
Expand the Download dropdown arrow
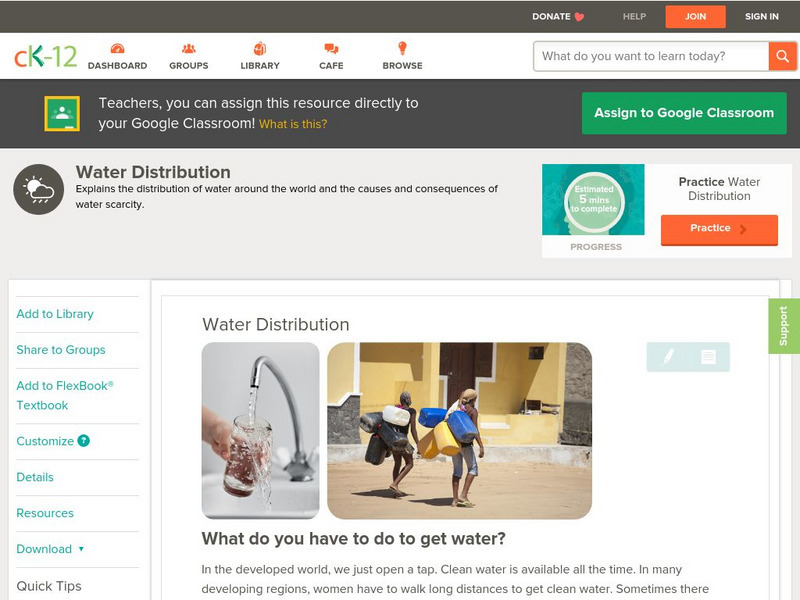click(81, 549)
